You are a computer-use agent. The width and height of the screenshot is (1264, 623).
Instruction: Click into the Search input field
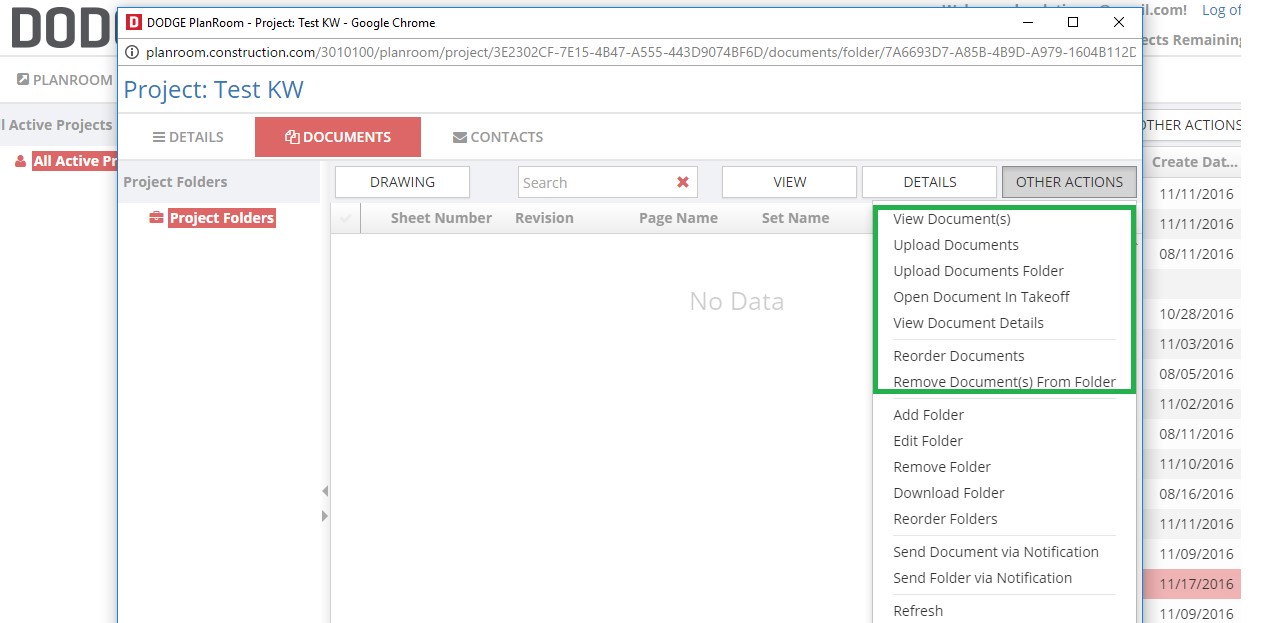coord(595,182)
